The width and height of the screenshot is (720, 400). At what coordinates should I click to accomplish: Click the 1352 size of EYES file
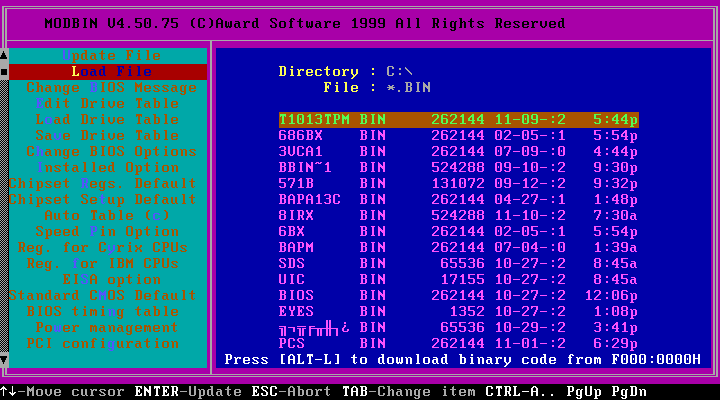[x=467, y=312]
